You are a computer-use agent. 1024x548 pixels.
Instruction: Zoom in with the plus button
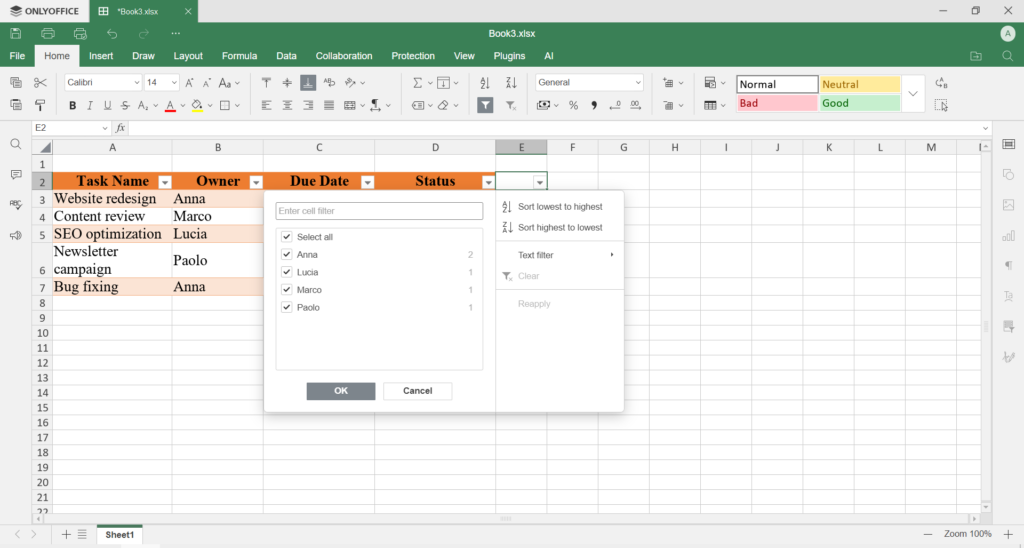point(1008,534)
